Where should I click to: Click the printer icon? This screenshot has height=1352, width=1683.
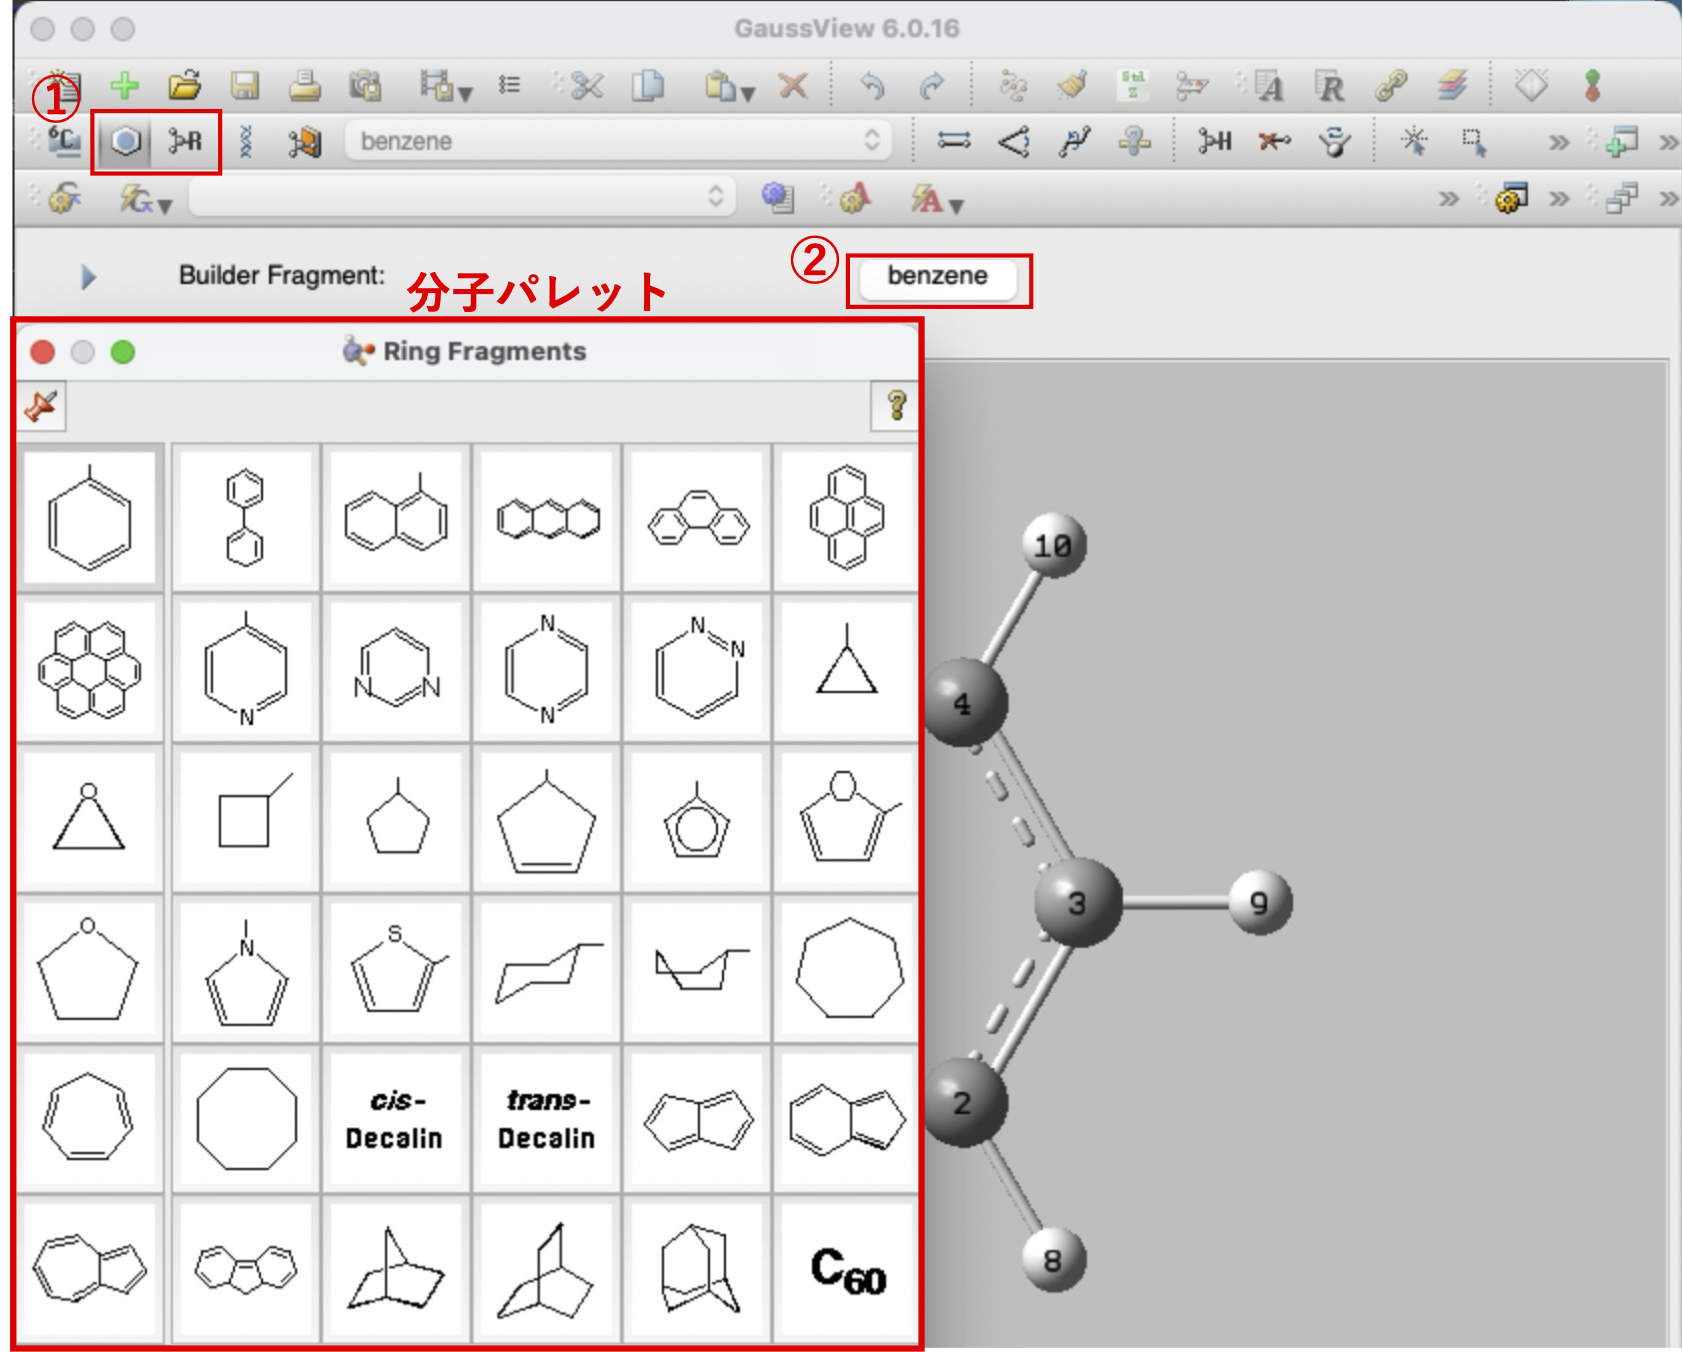pyautogui.click(x=305, y=86)
